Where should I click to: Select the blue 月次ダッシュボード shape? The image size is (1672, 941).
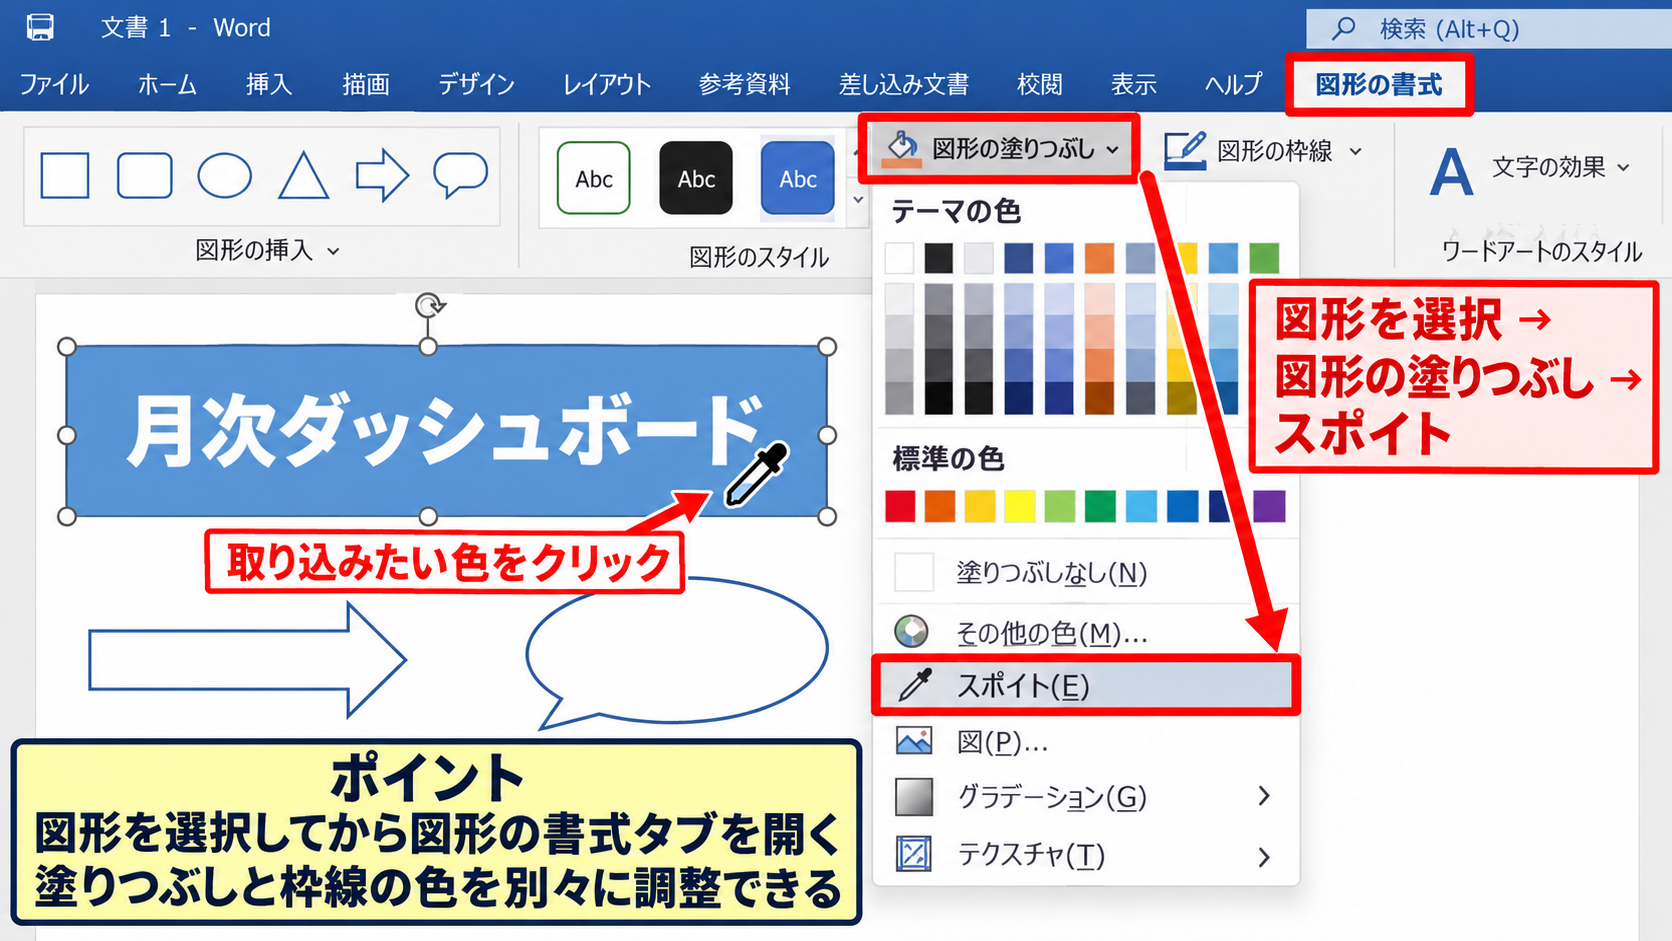tap(447, 431)
